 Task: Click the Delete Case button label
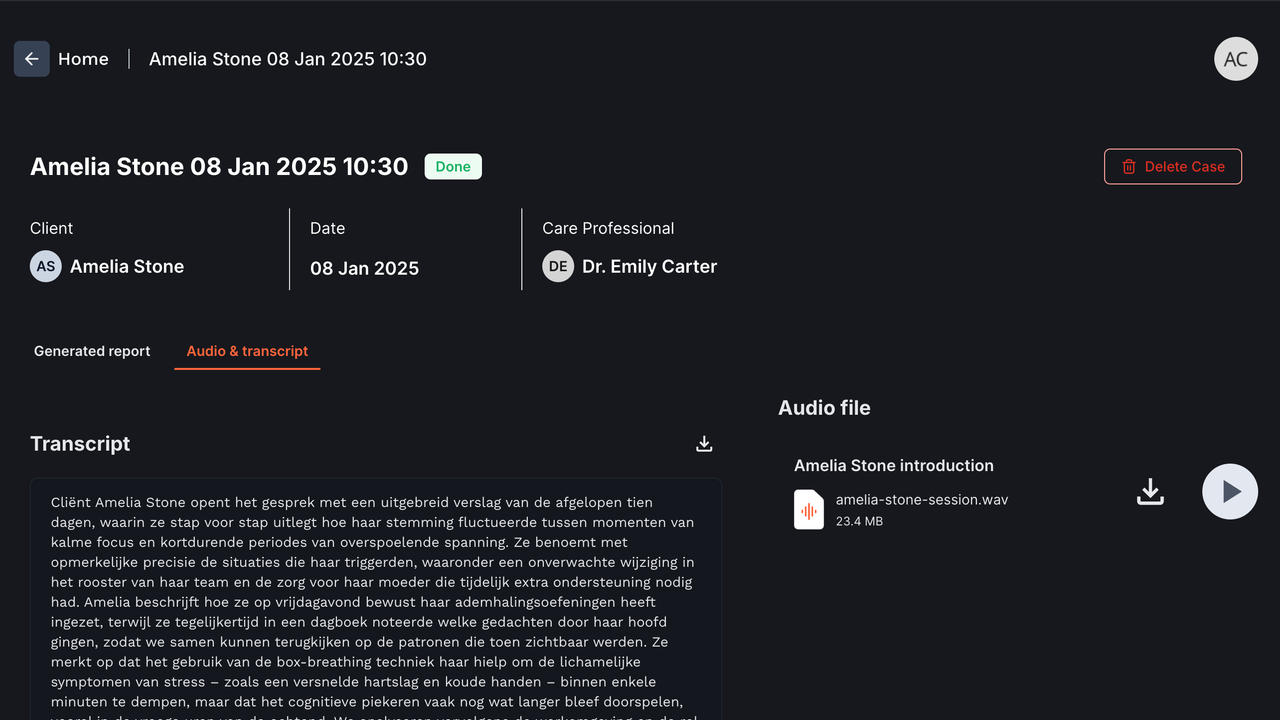1184,167
